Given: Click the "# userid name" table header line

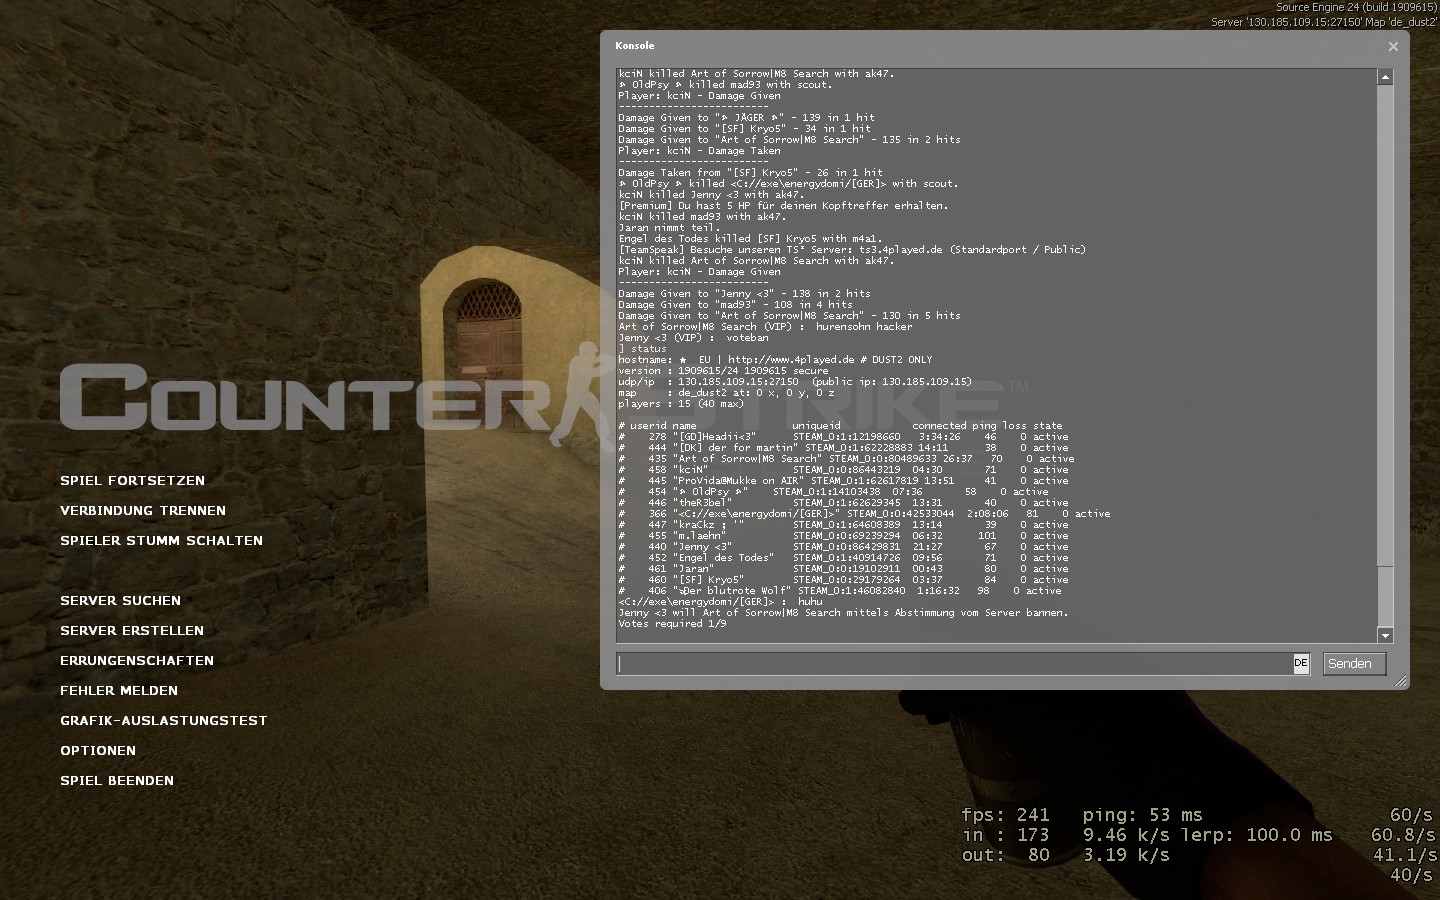Looking at the screenshot, I should [x=840, y=426].
